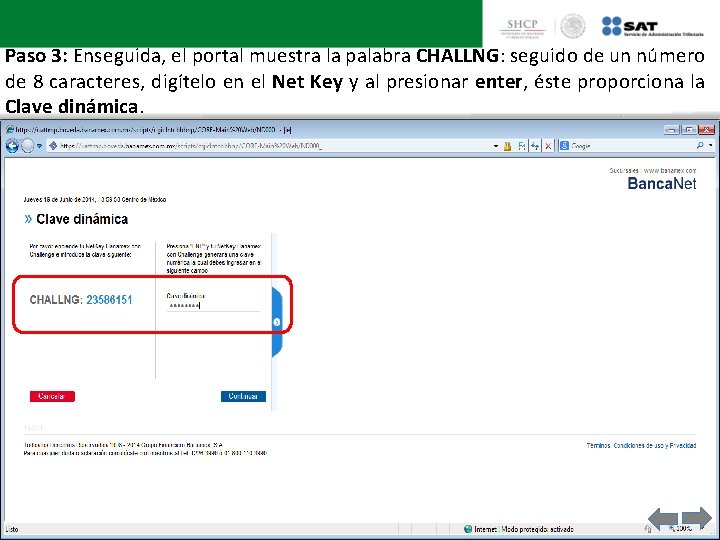Click the www.banamex.com link
Screen dimensions: 720x540
[x=670, y=170]
